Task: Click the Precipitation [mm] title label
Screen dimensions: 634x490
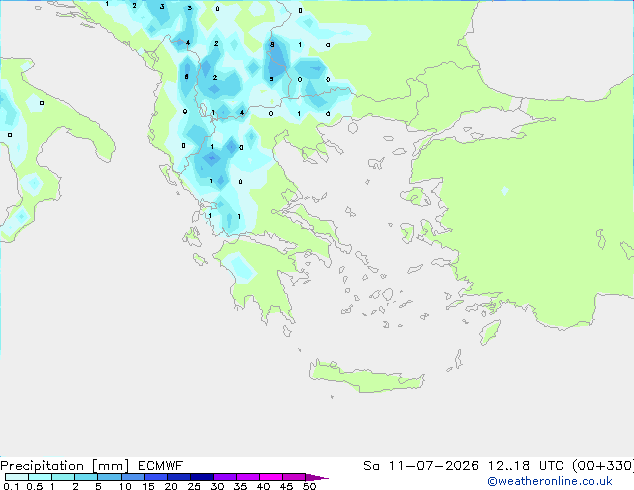Action: (65, 466)
